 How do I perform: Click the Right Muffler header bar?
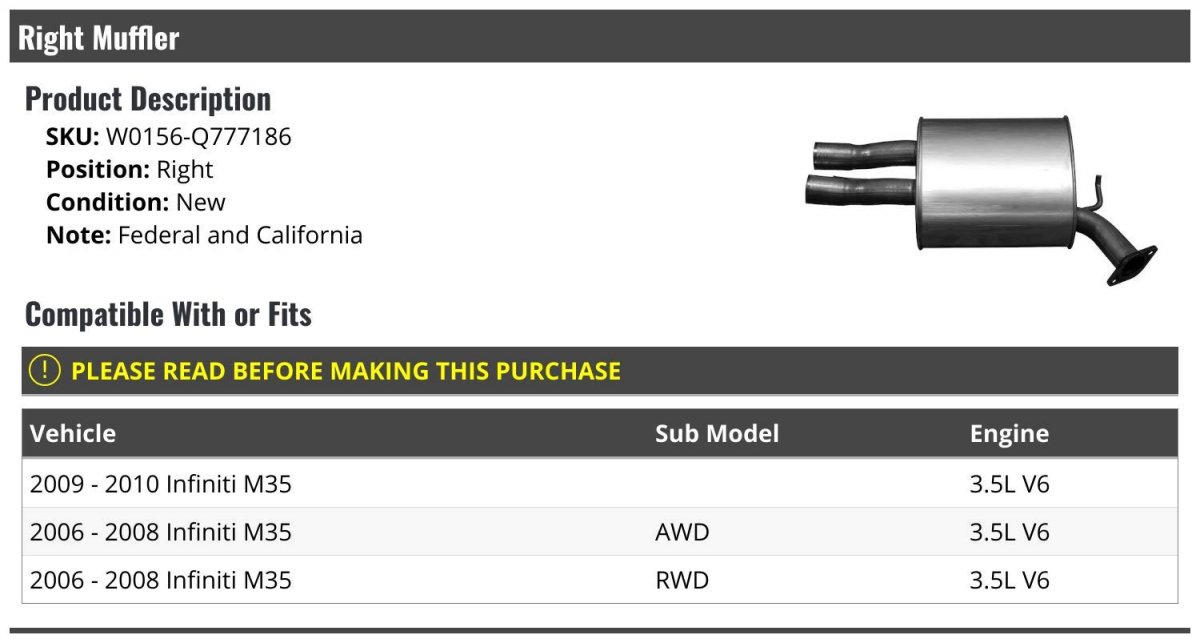tap(600, 37)
